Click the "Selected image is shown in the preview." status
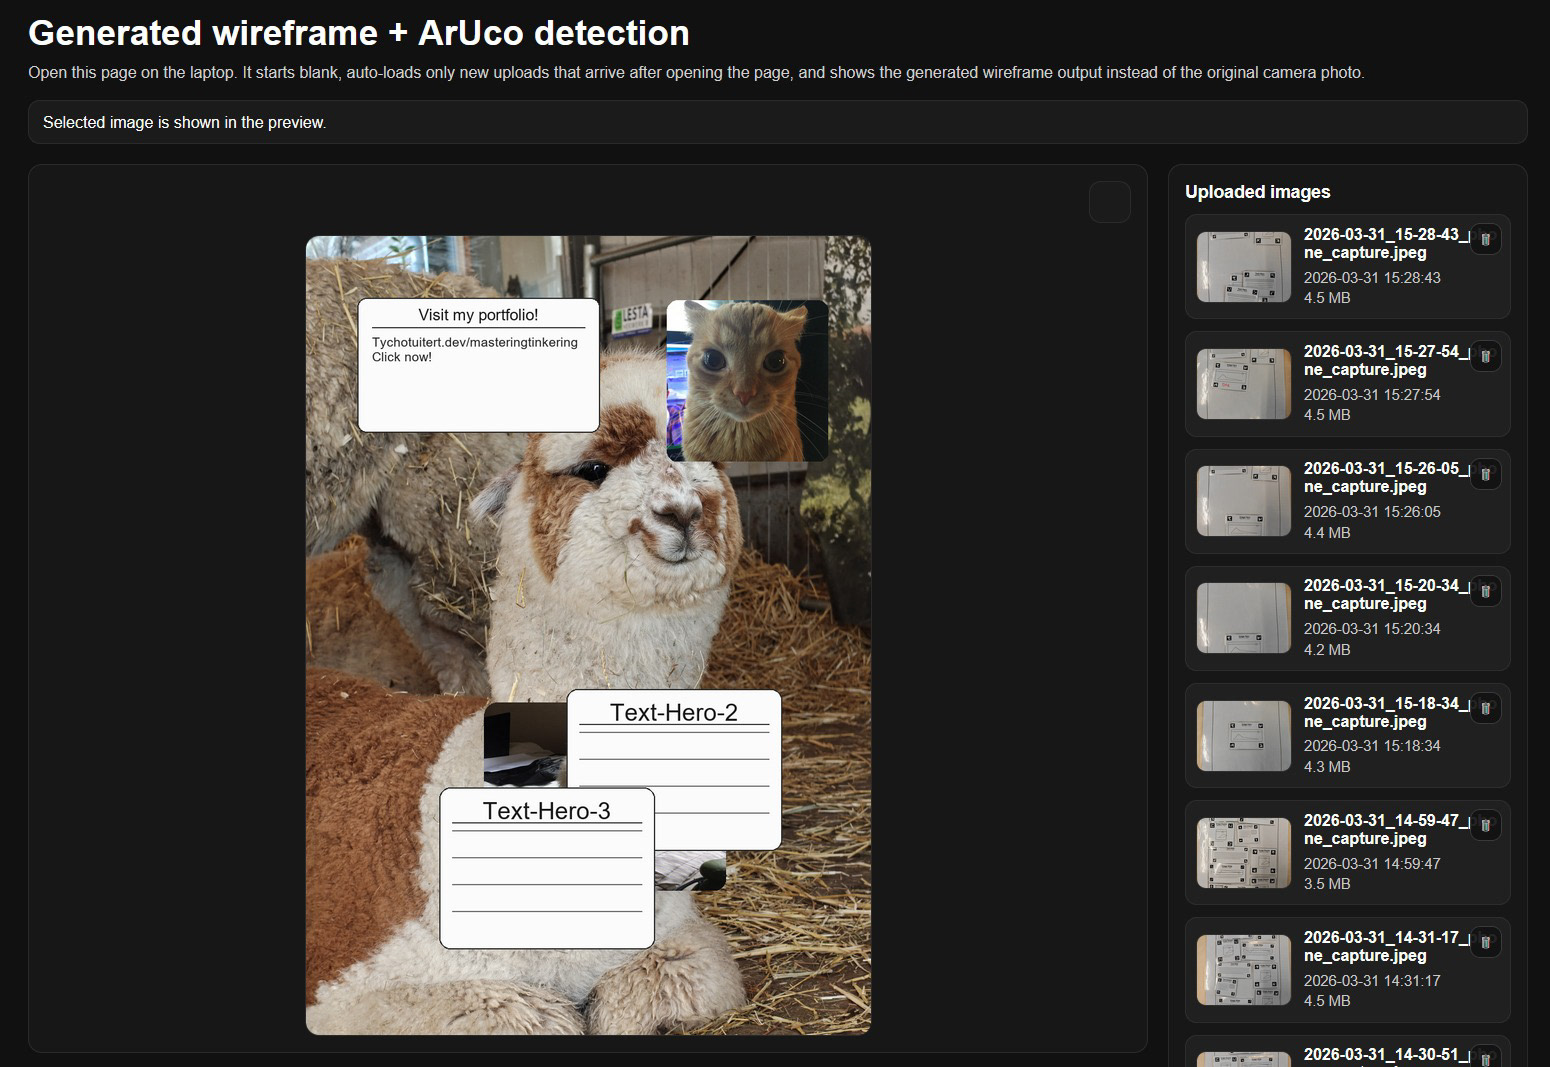Viewport: 1550px width, 1067px height. click(x=185, y=122)
